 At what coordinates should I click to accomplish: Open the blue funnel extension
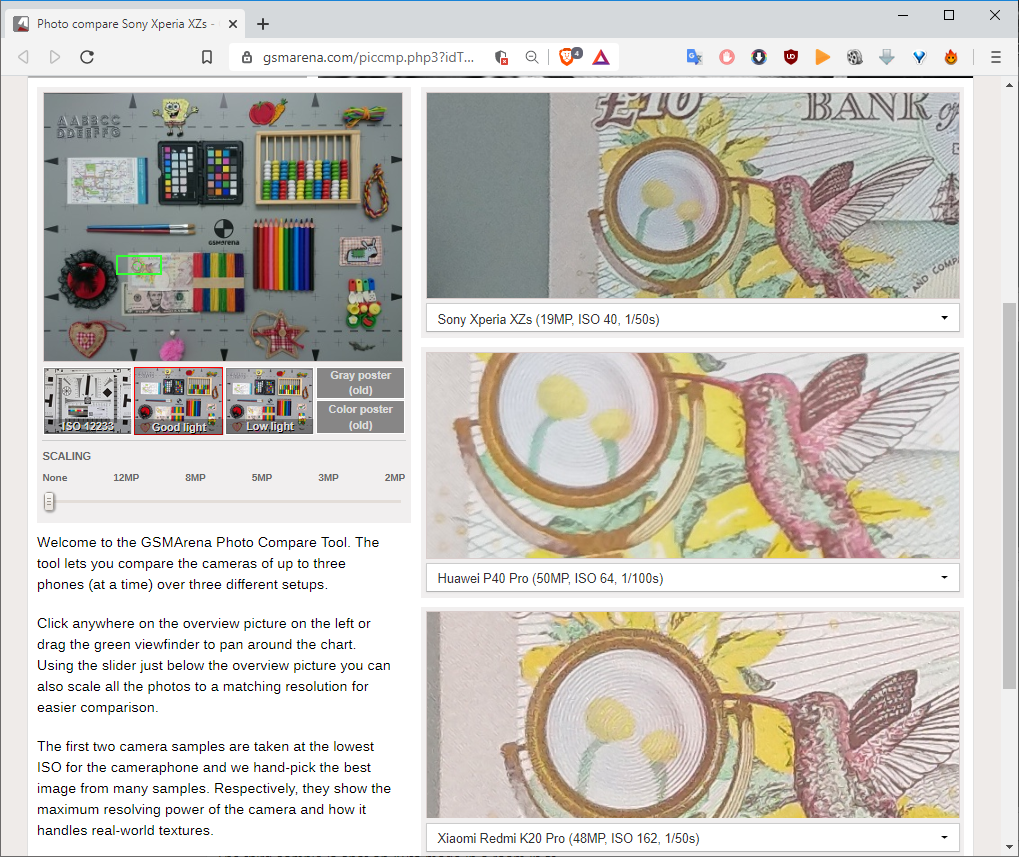click(919, 57)
